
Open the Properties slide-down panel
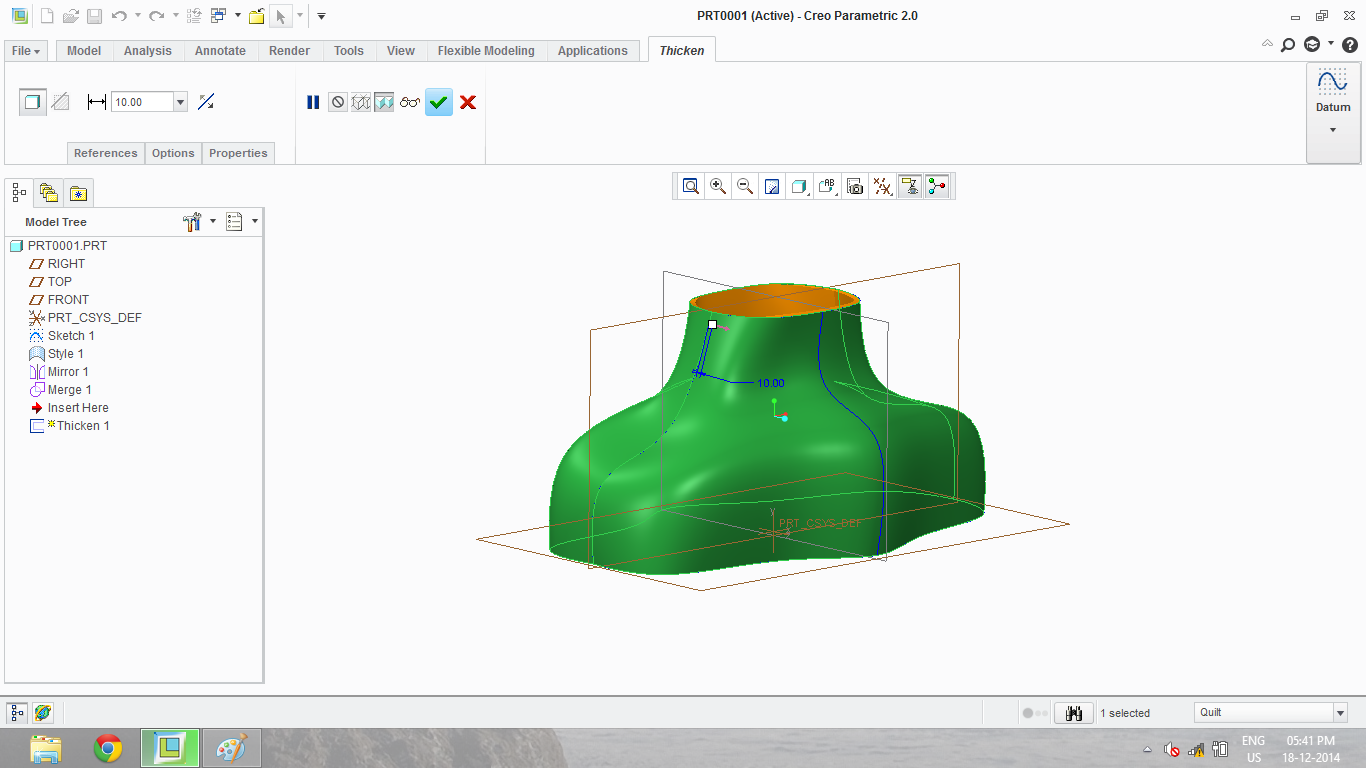pos(238,153)
